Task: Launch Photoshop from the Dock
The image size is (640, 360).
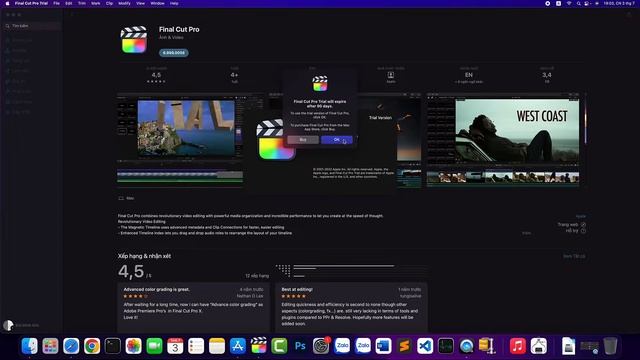Action: point(300,346)
